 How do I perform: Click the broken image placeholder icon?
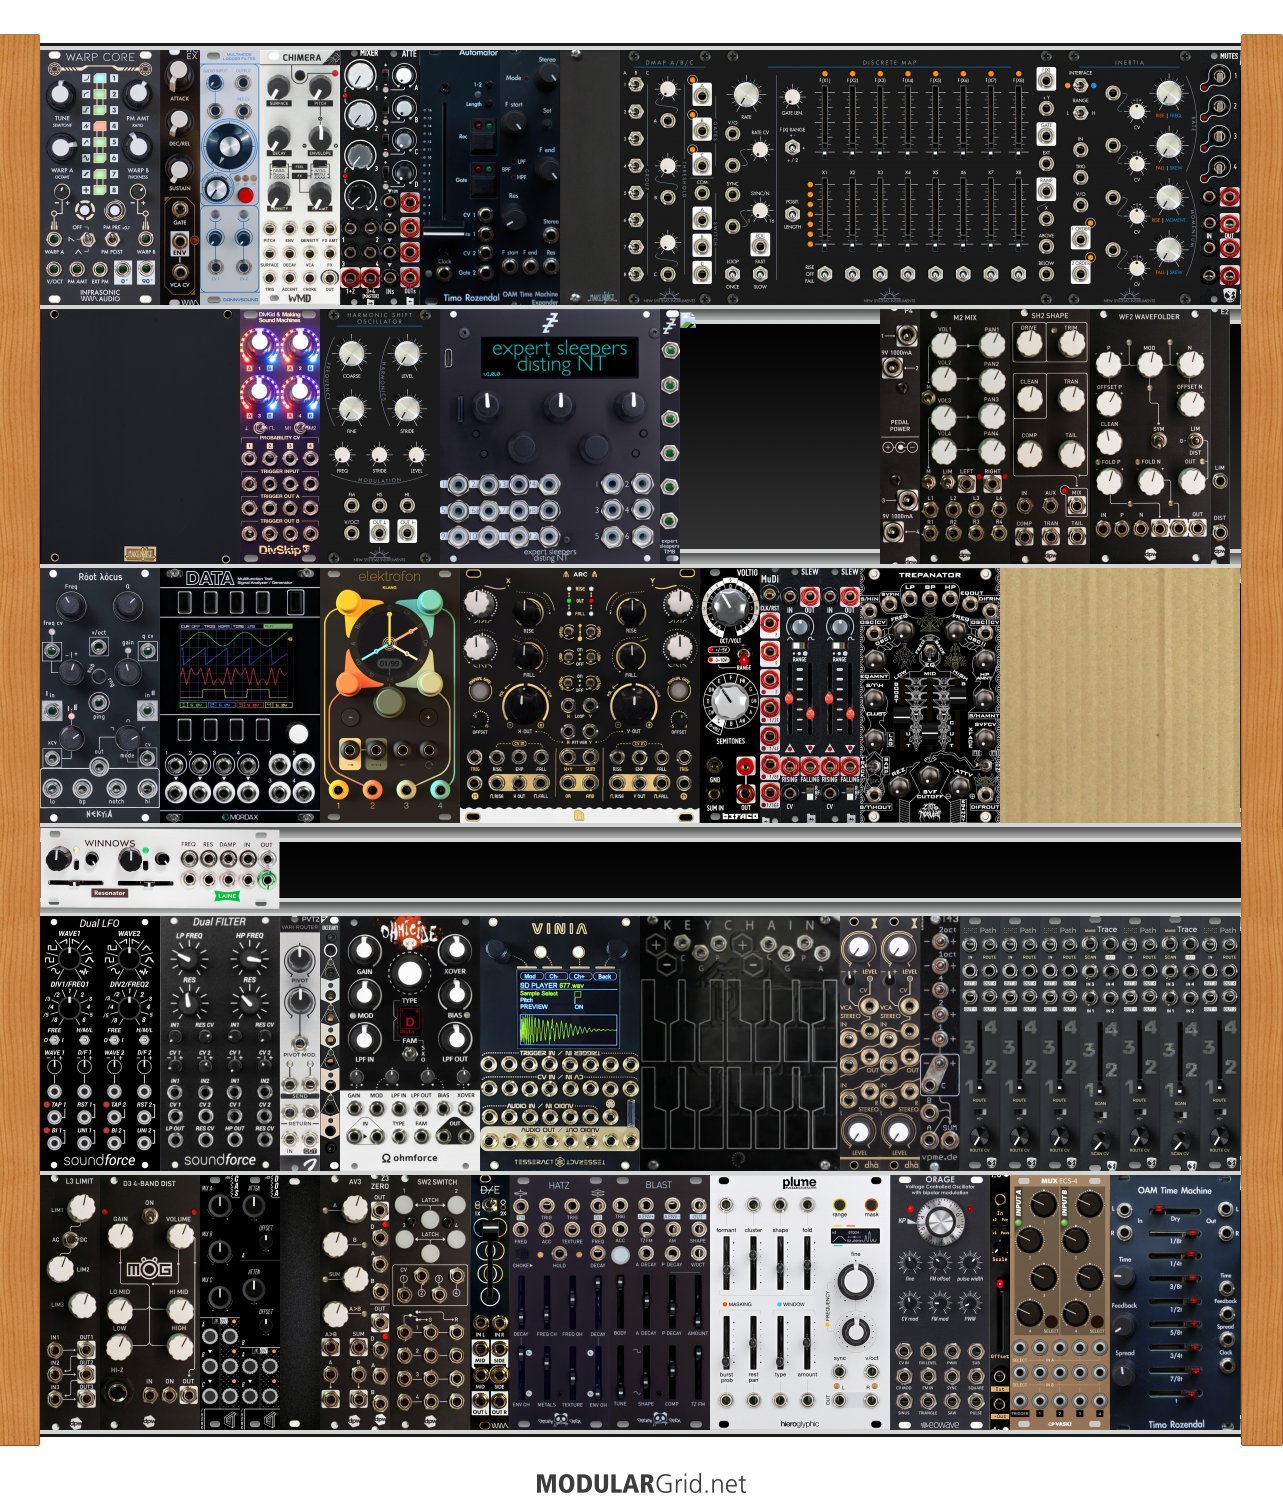tap(688, 320)
